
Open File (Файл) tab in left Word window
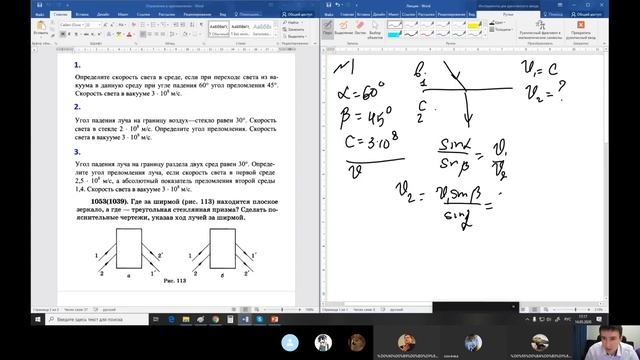(40, 14)
